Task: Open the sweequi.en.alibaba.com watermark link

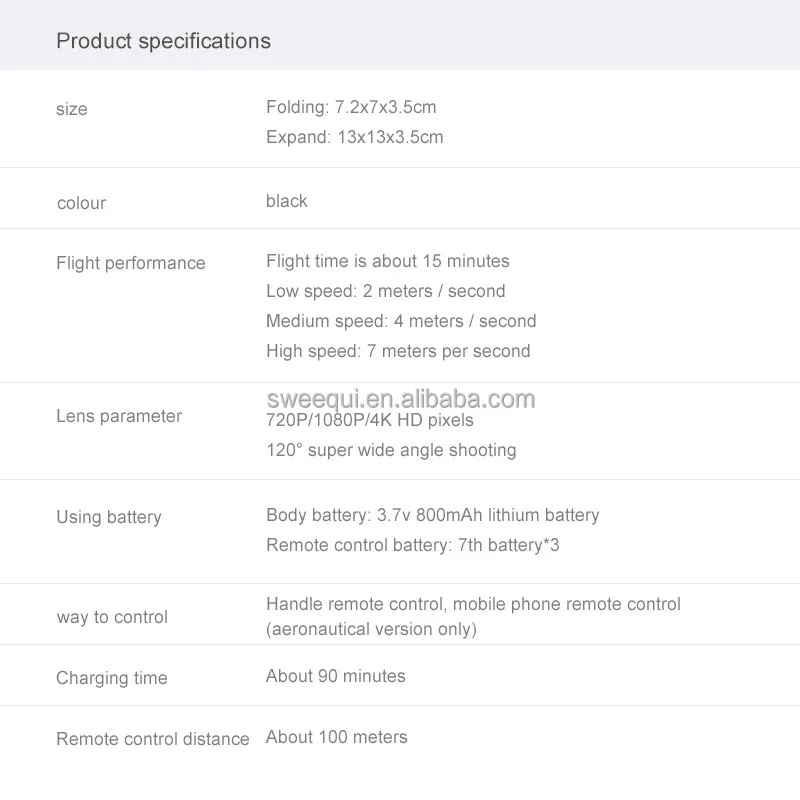Action: pos(401,399)
